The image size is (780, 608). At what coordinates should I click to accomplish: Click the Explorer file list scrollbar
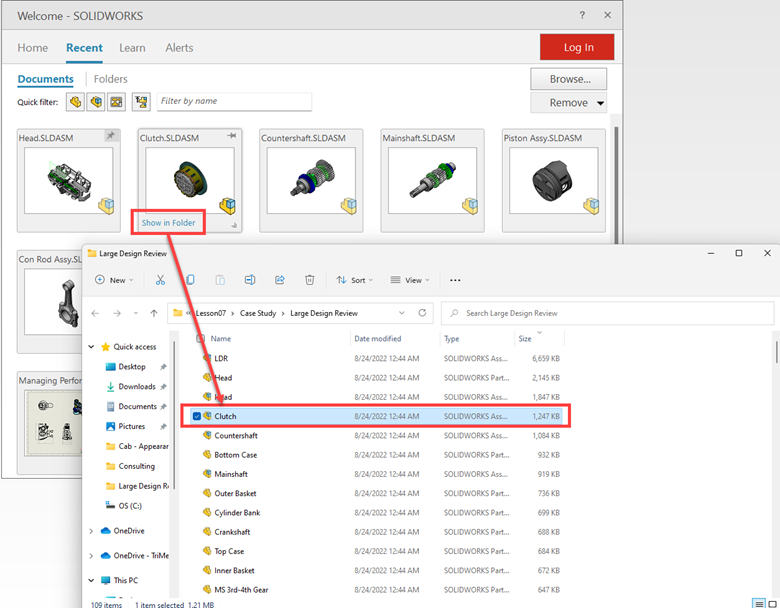point(776,352)
